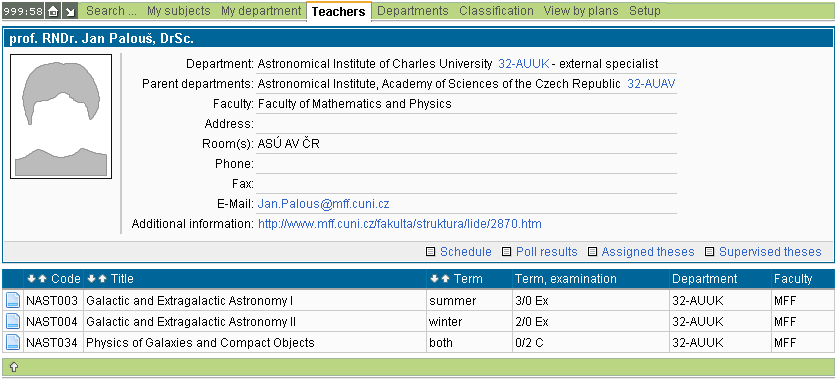Open document icon for NAST004 row
This screenshot has height=380, width=836.
13,321
